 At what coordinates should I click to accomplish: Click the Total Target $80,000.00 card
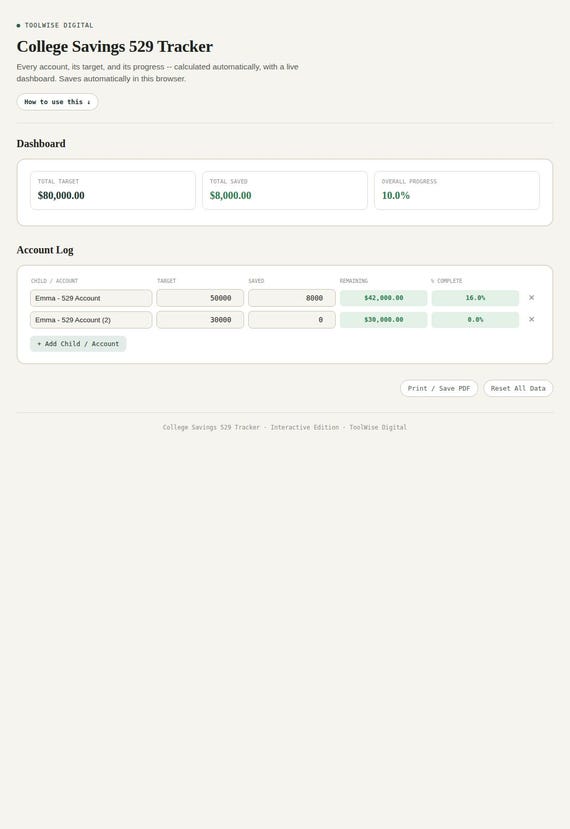click(113, 190)
